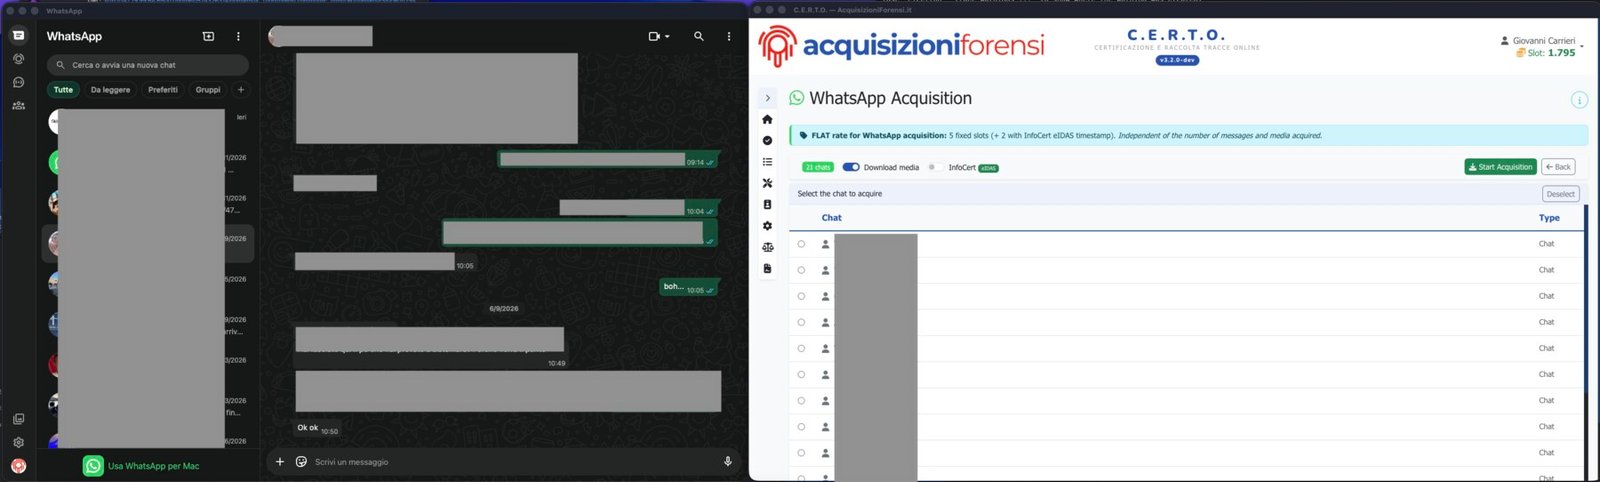Open the Communities icon in WhatsApp sidebar
Viewport: 1600px width, 482px height.
coord(18,105)
